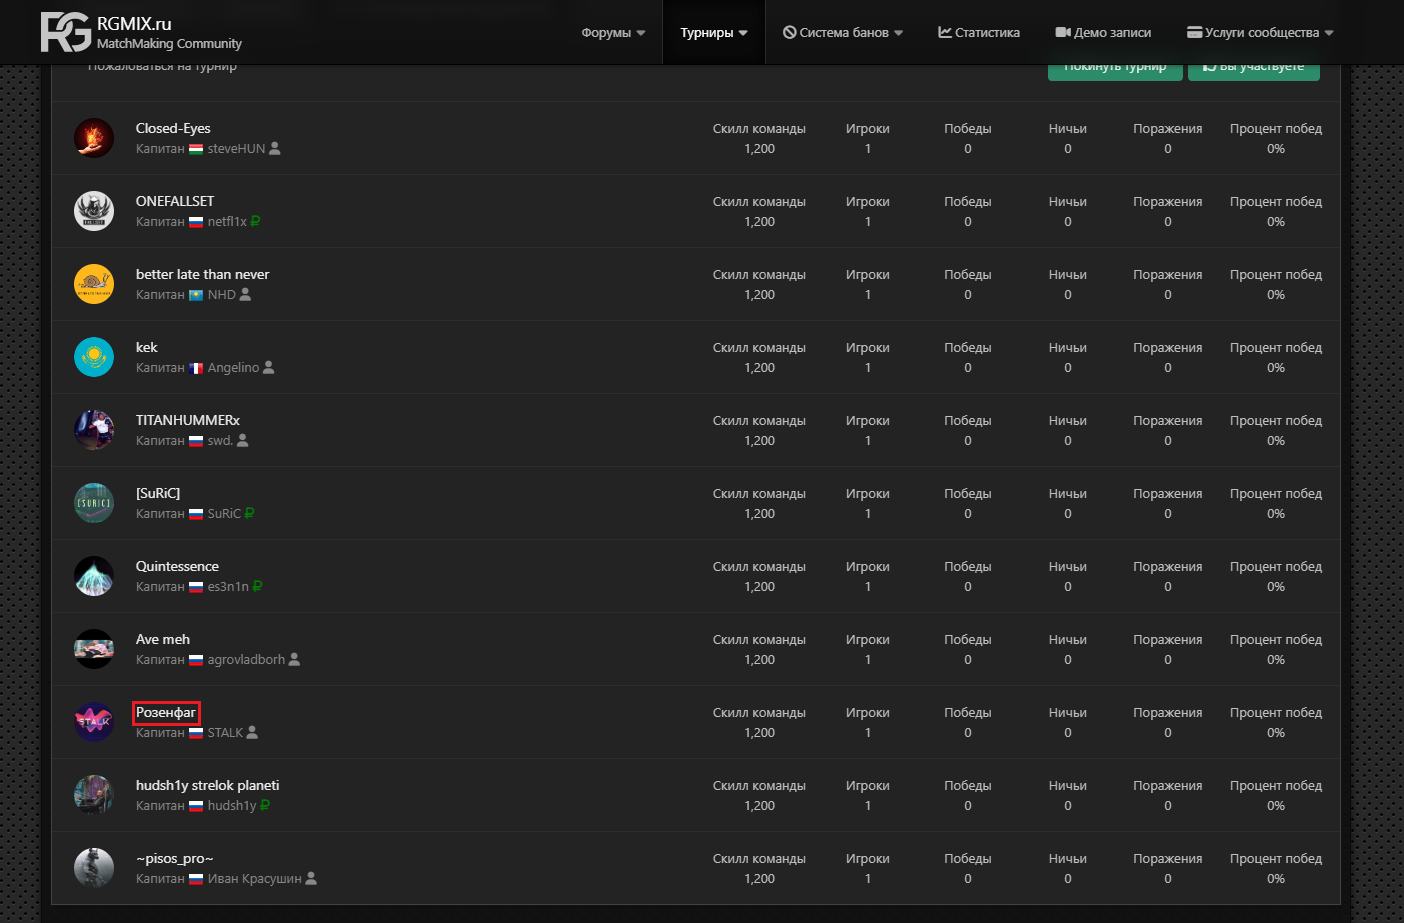Open the Розенфаг team avatar
Image resolution: width=1404 pixels, height=923 pixels.
(x=94, y=722)
